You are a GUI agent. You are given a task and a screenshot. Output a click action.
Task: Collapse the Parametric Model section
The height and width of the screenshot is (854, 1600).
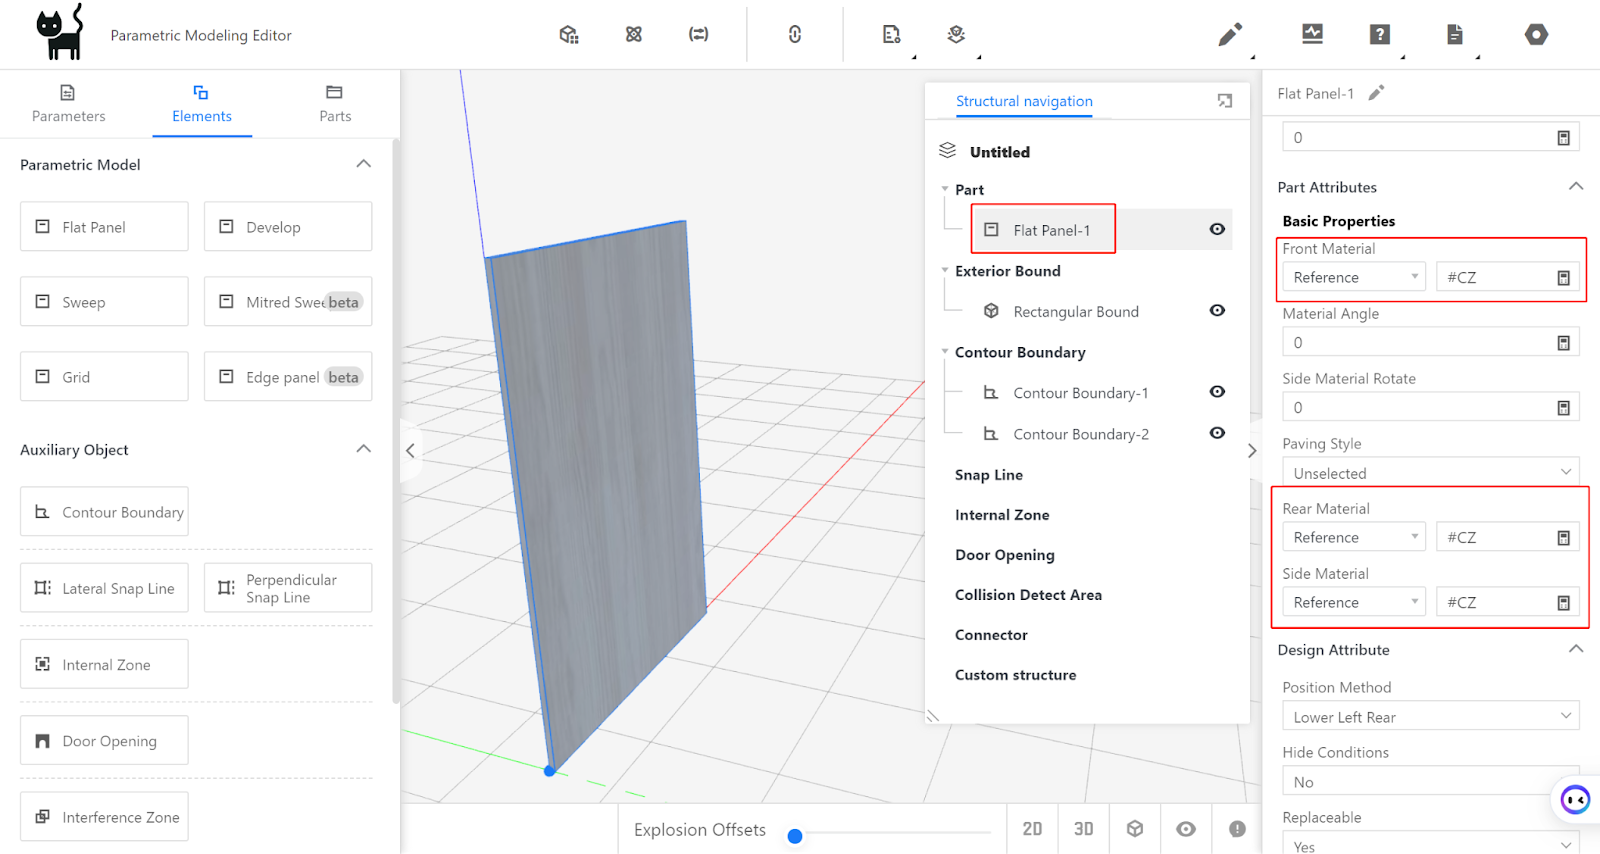point(364,164)
